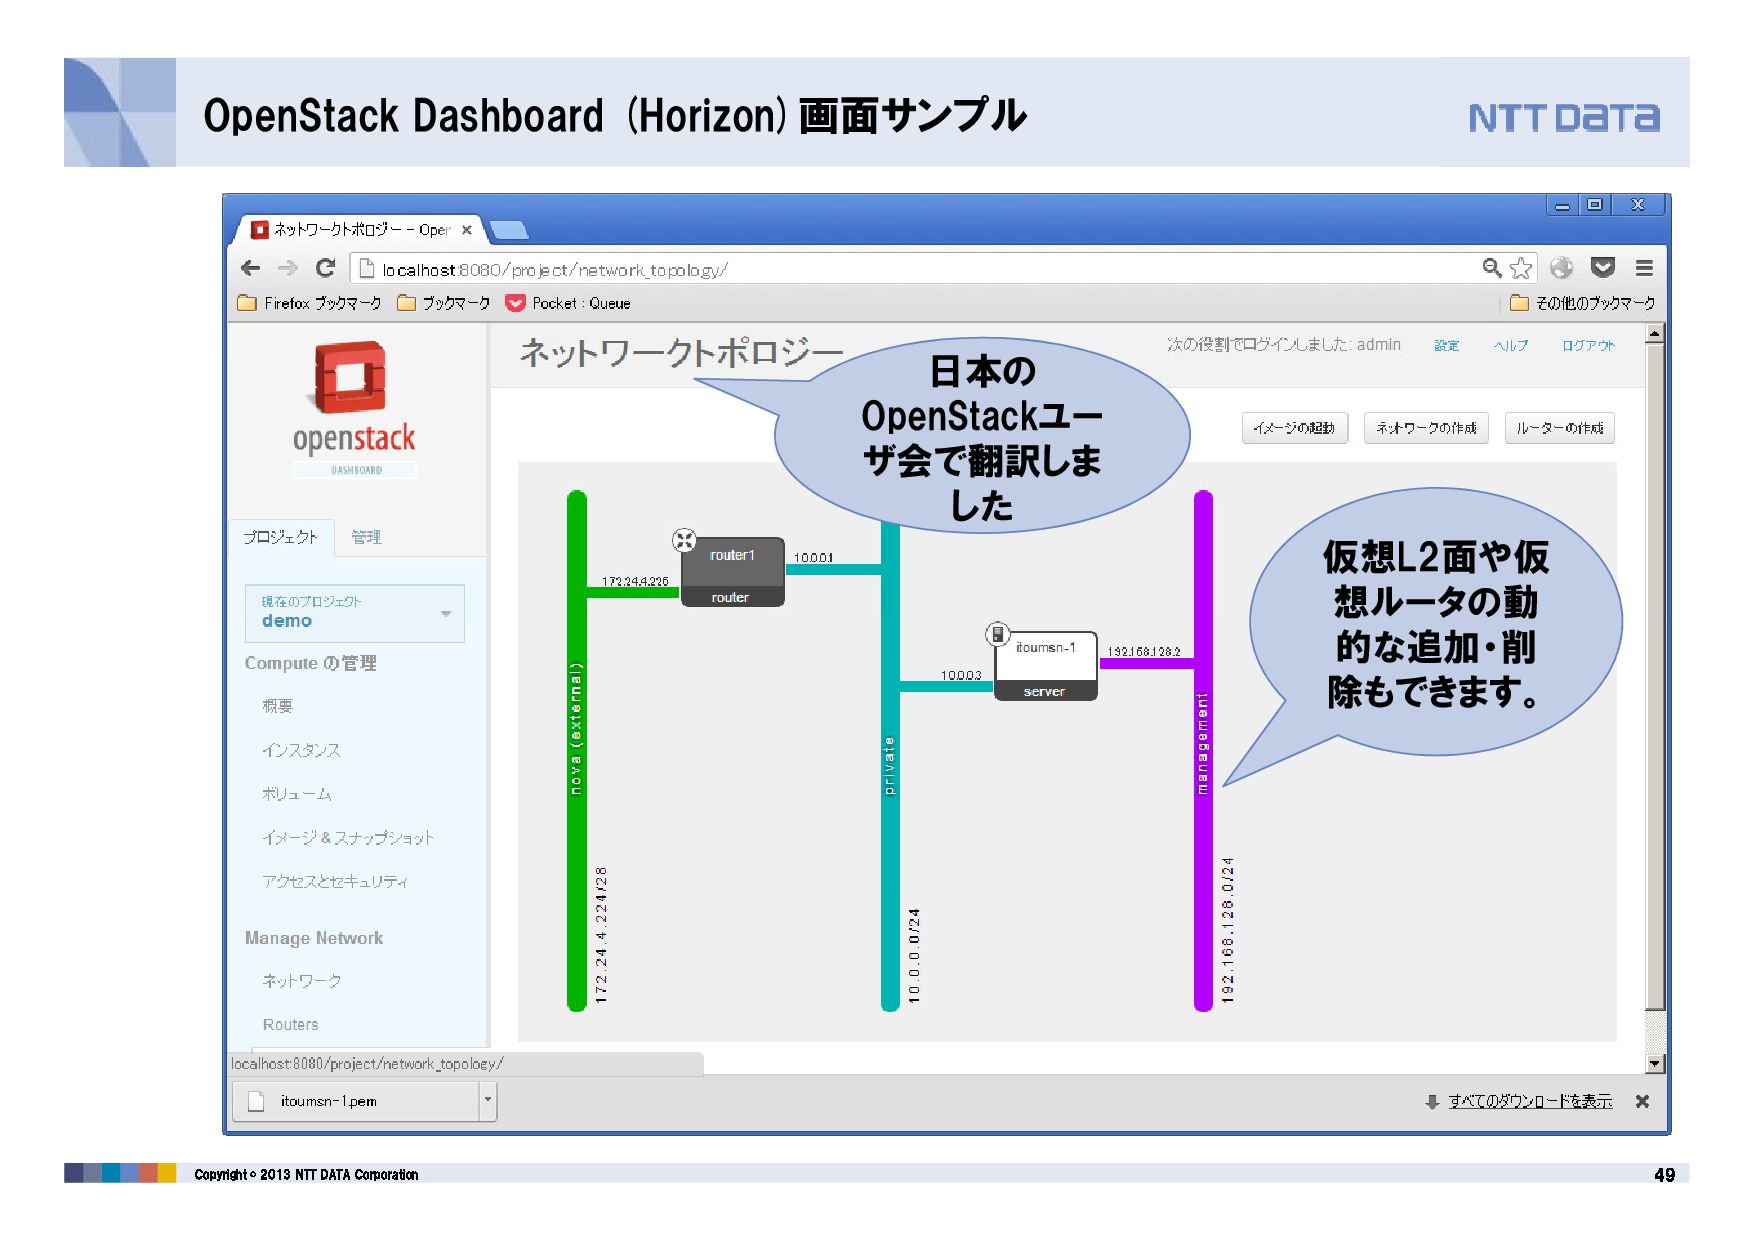Click the イメージの起動 button
Screen dimensions: 1754x1240
pyautogui.click(x=1294, y=428)
